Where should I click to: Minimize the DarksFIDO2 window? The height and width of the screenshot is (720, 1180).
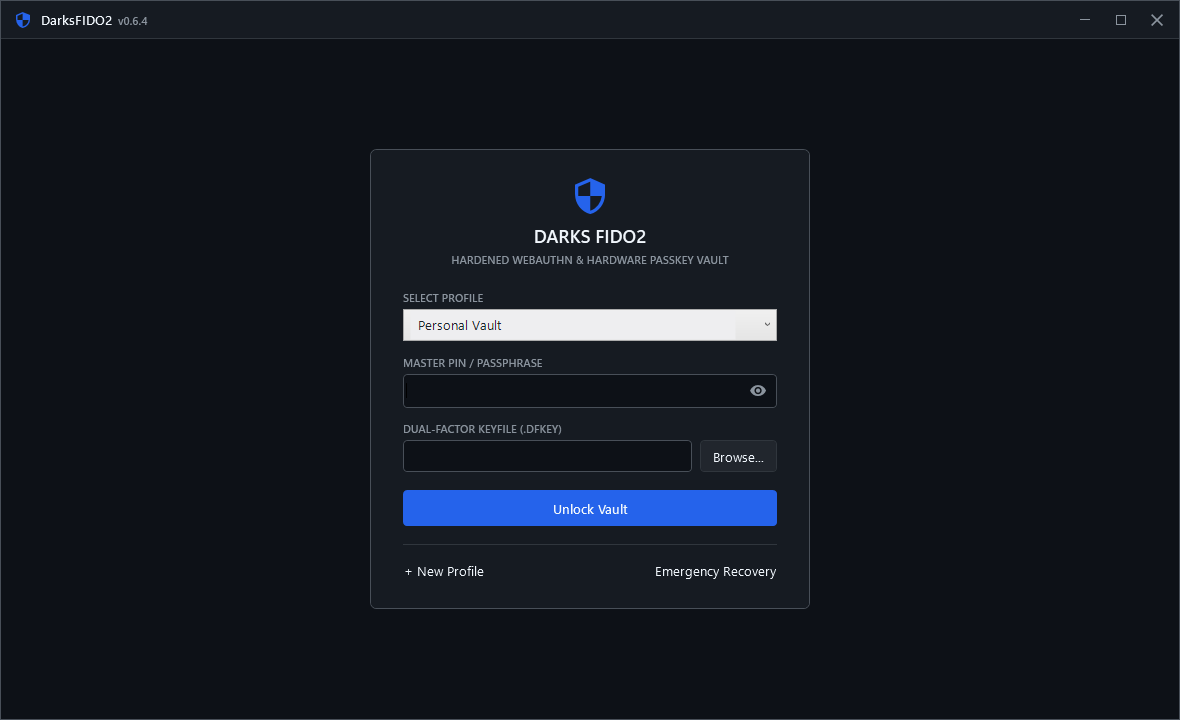pyautogui.click(x=1085, y=20)
